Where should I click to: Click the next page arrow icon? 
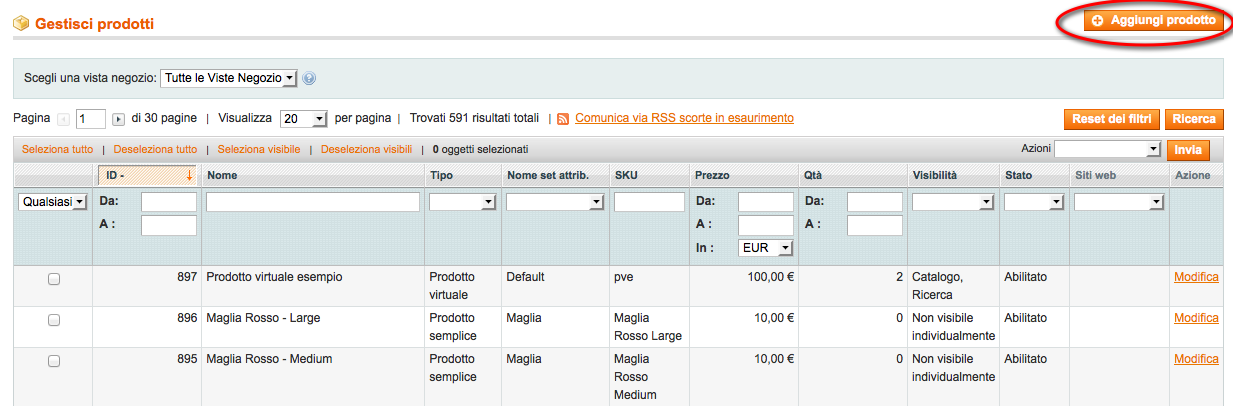(118, 119)
